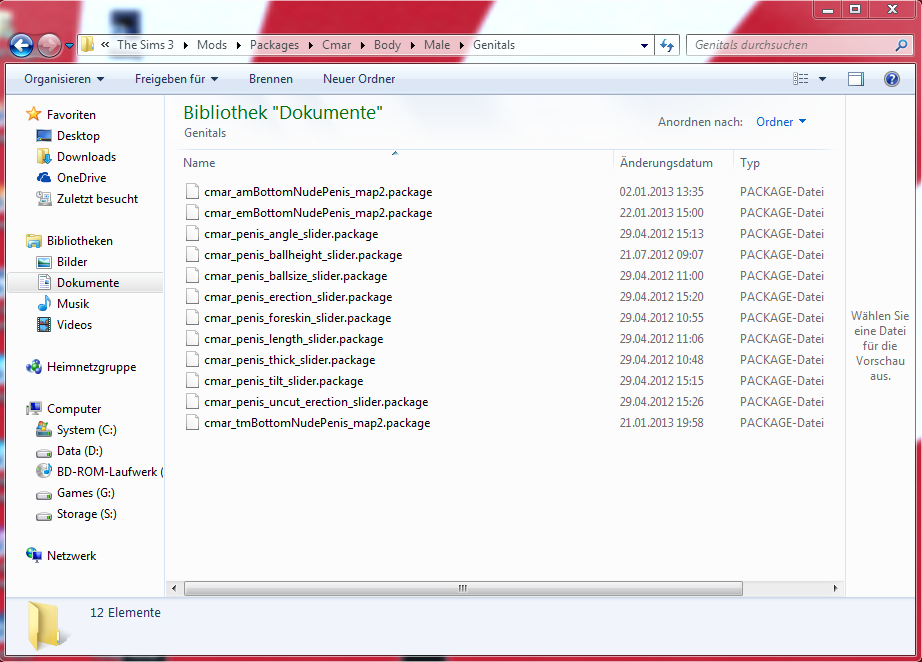This screenshot has height=662, width=922.
Task: Click the Heimnetzgruppe icon
Action: coord(34,367)
